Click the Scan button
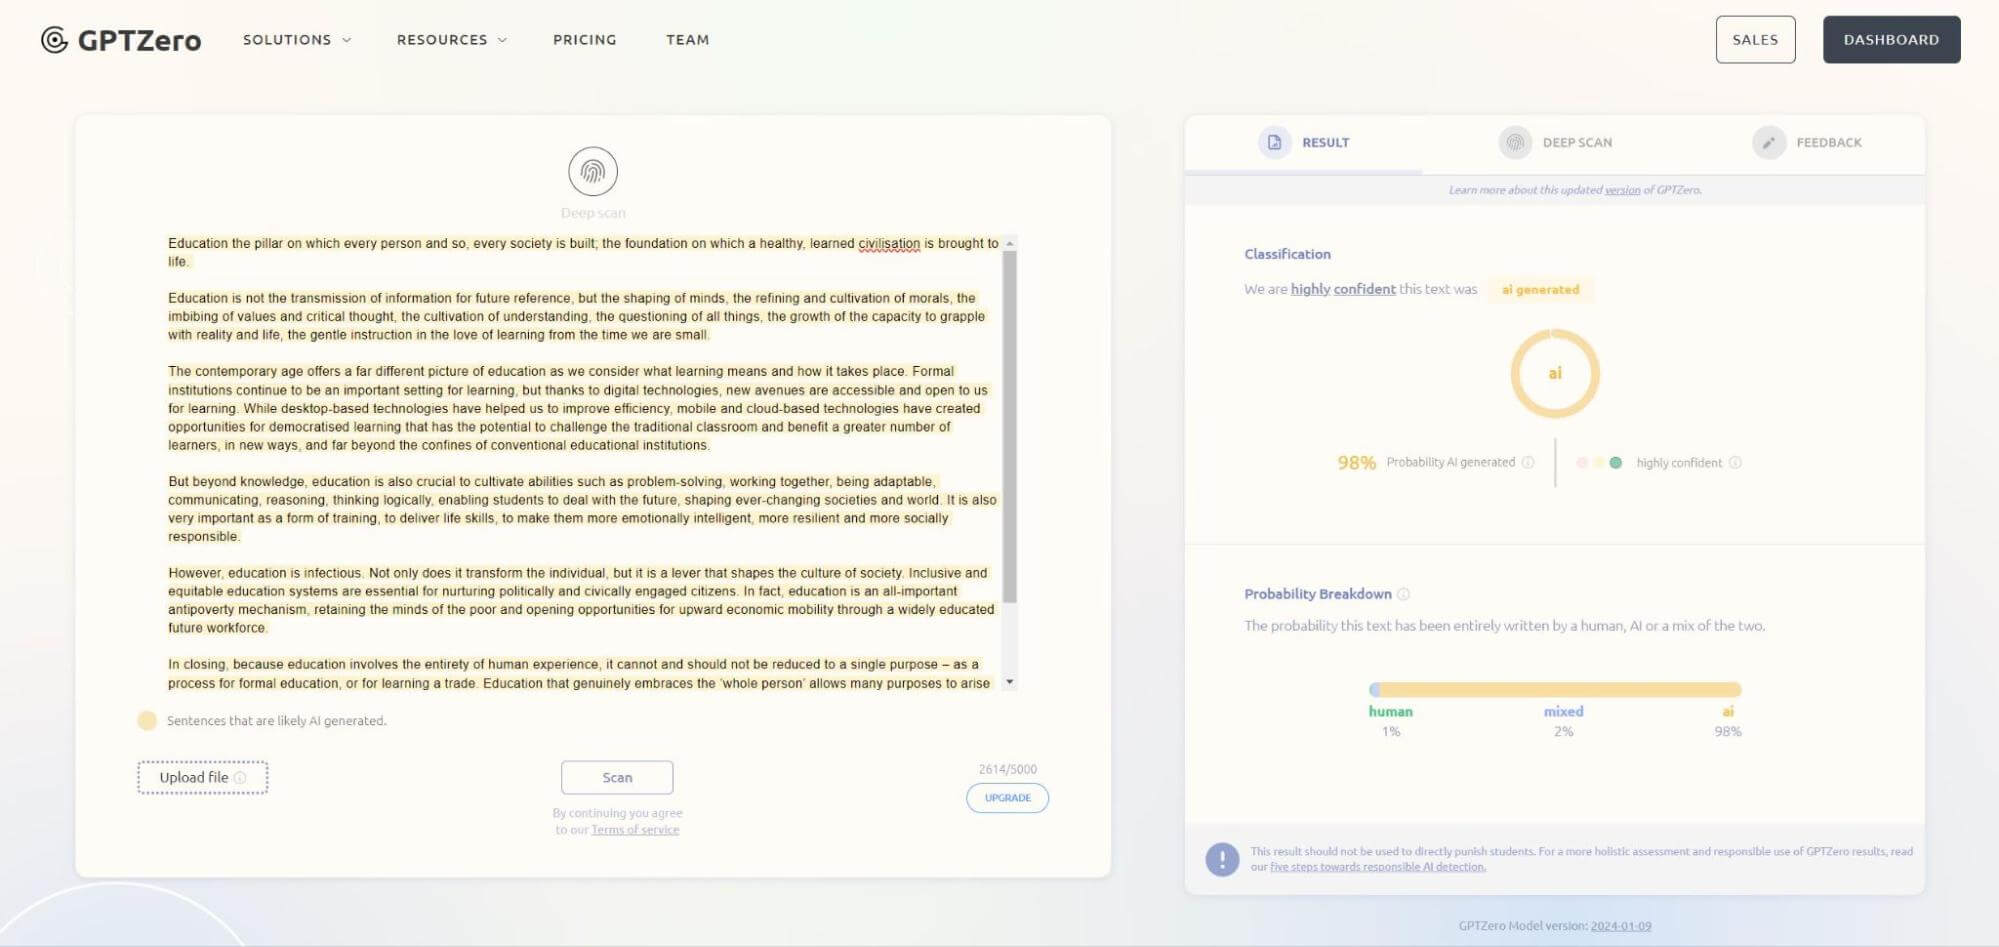 pyautogui.click(x=617, y=777)
